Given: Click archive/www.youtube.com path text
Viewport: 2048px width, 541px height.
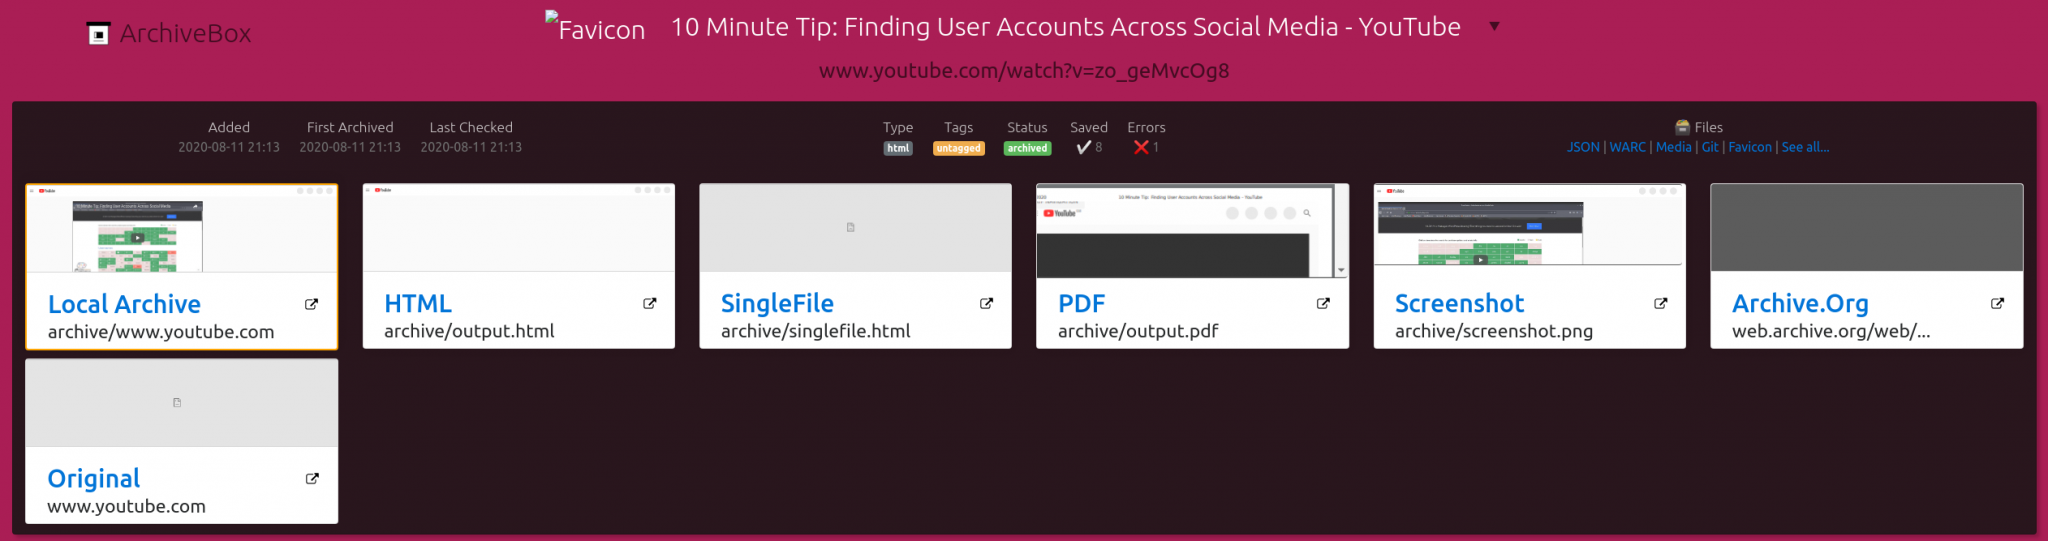Looking at the screenshot, I should point(161,332).
